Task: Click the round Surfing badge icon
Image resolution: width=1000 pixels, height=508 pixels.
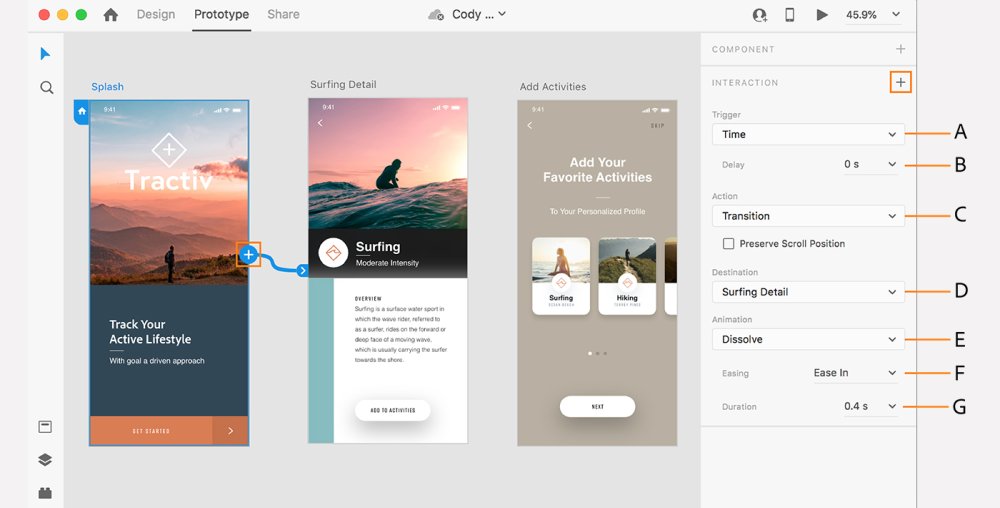Action: pyautogui.click(x=333, y=253)
